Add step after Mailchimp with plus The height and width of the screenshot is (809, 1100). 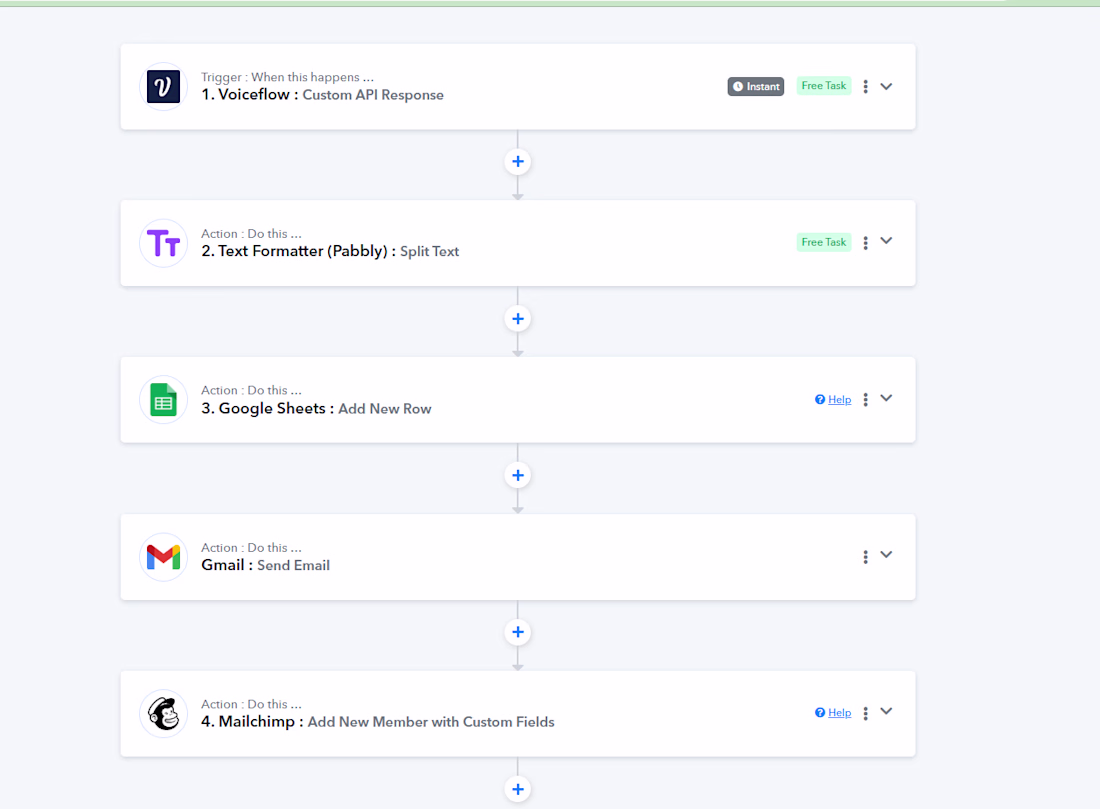pos(518,789)
